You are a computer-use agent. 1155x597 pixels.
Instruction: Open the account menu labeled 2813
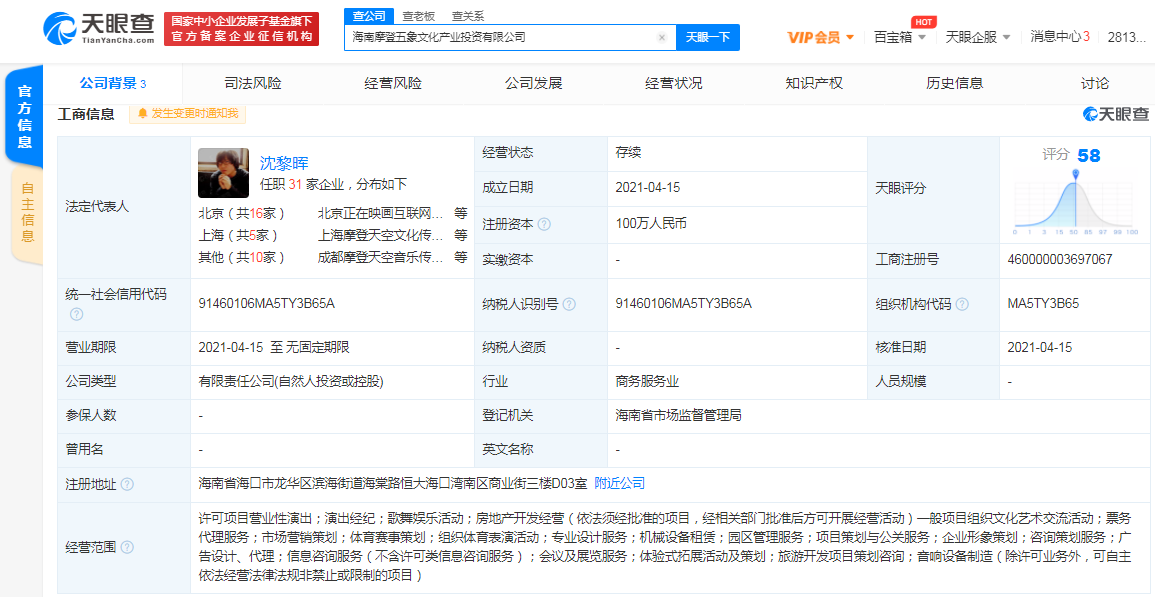pos(1127,36)
